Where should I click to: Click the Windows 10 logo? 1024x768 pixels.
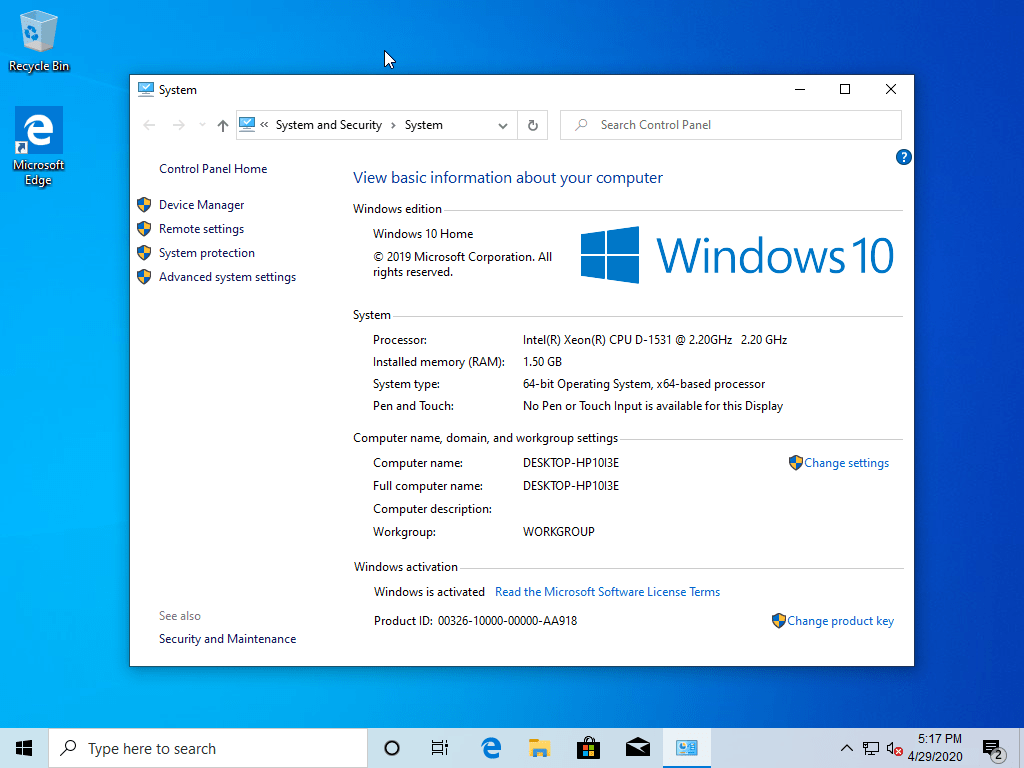pos(737,255)
